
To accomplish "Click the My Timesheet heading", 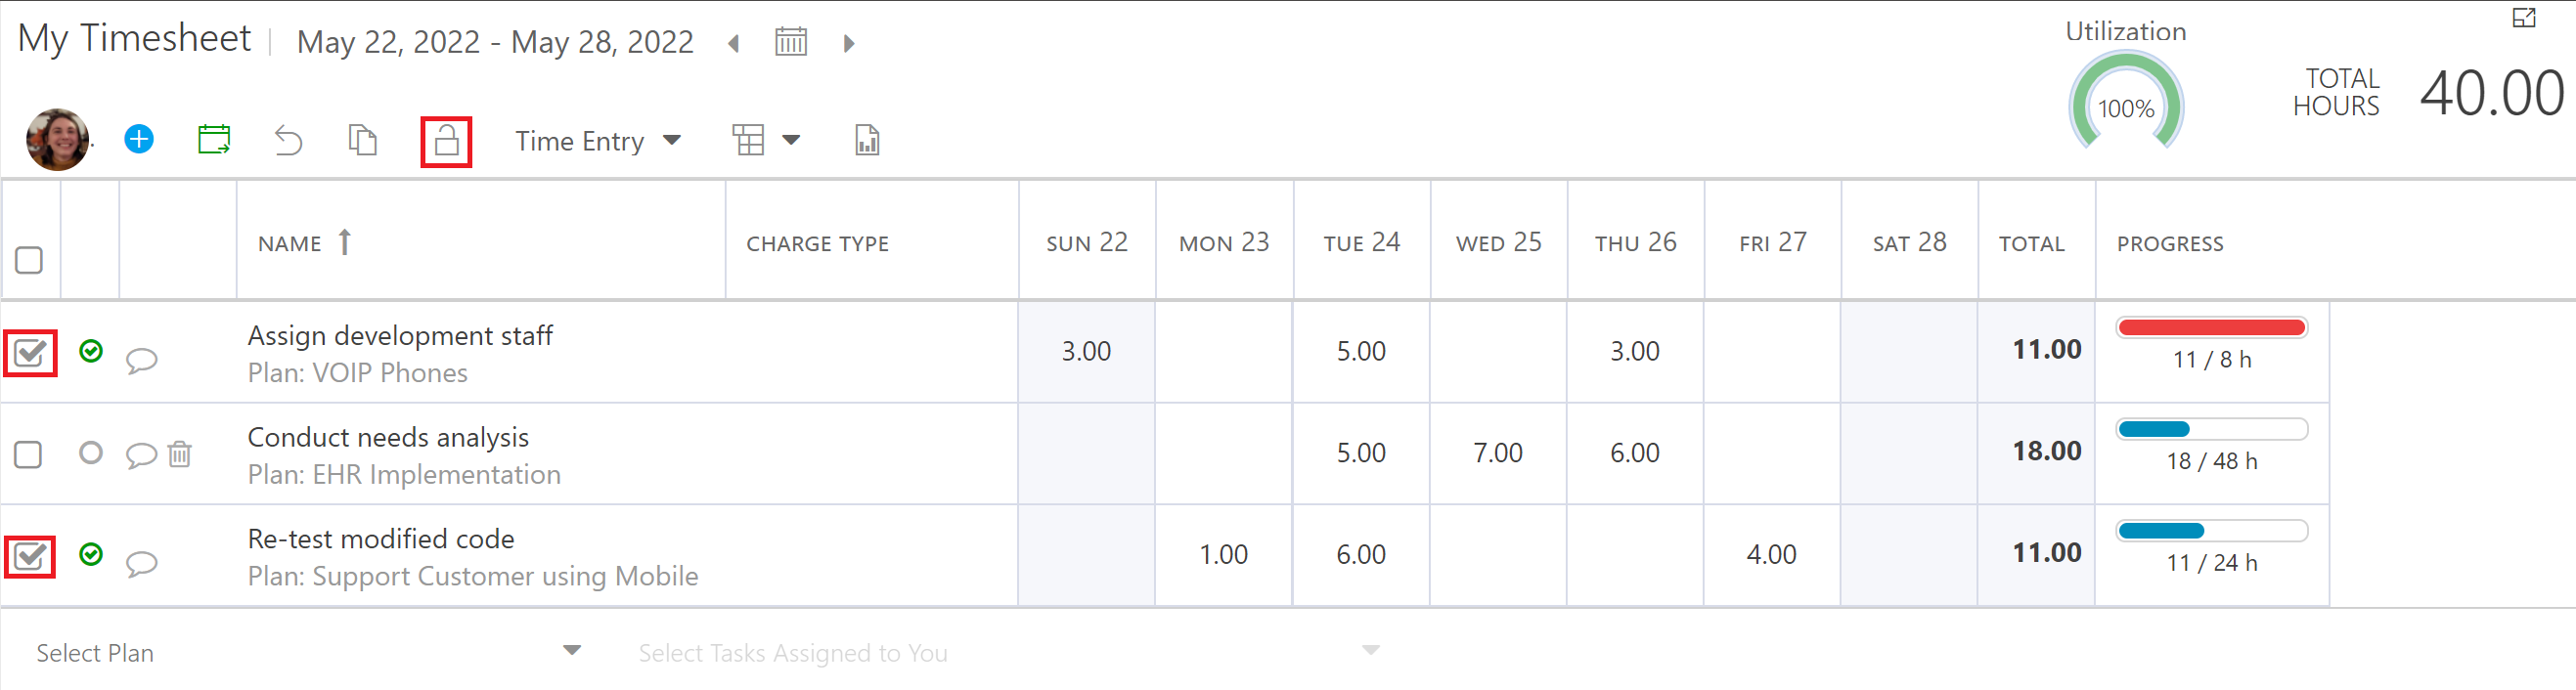I will pyautogui.click(x=133, y=38).
